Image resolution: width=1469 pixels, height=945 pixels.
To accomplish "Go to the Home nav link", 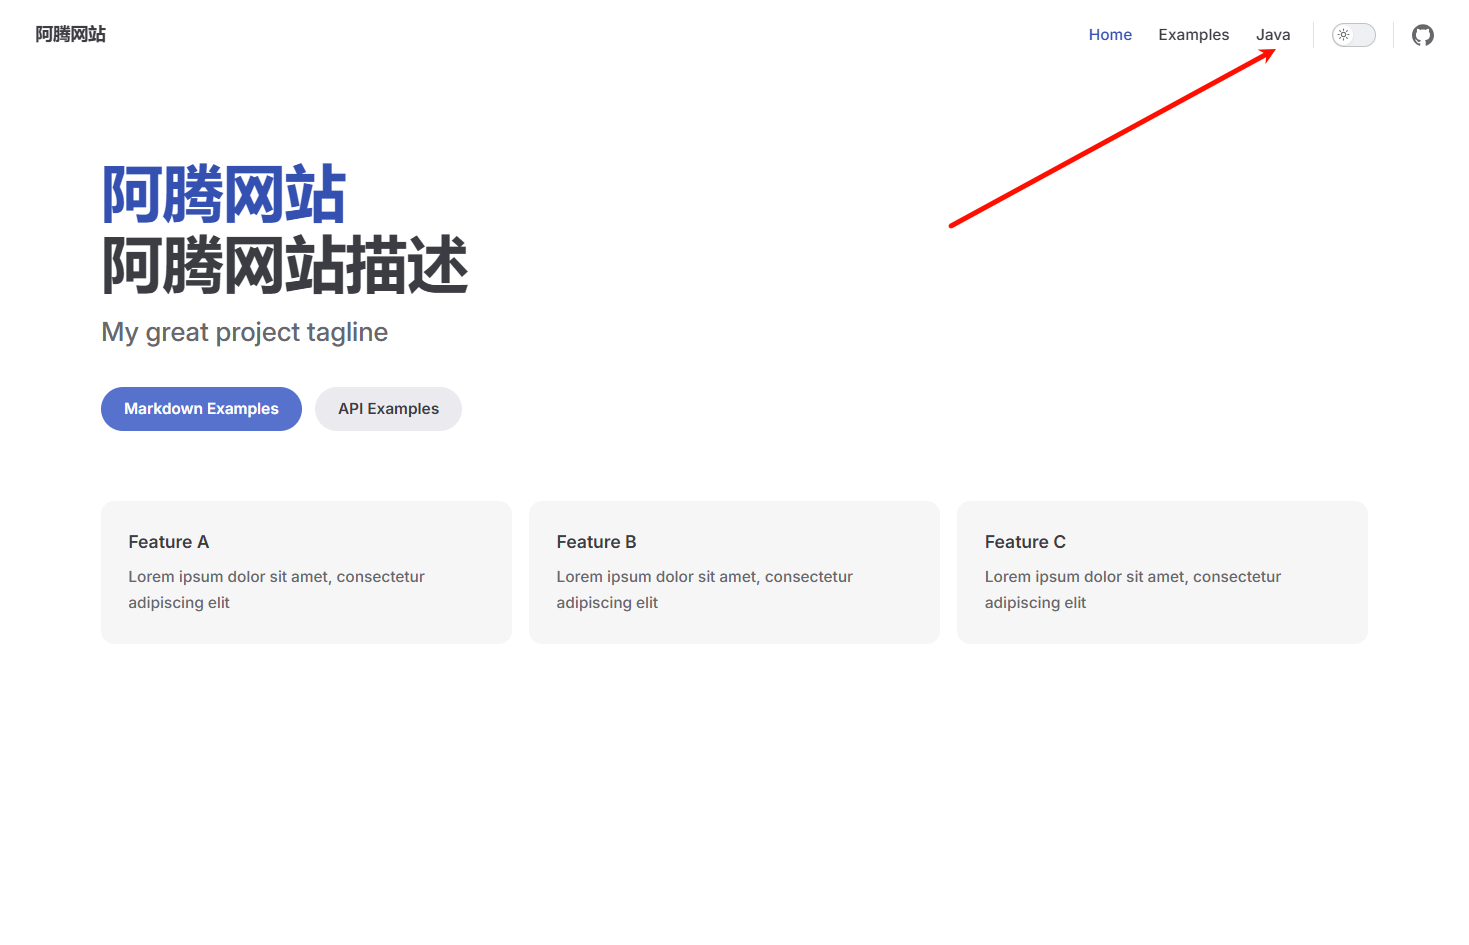I will click(x=1110, y=35).
